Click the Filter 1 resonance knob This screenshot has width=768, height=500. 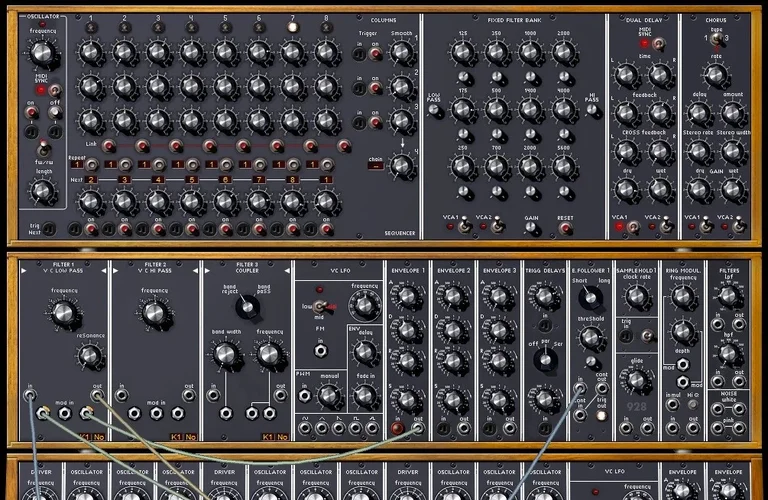pos(90,356)
